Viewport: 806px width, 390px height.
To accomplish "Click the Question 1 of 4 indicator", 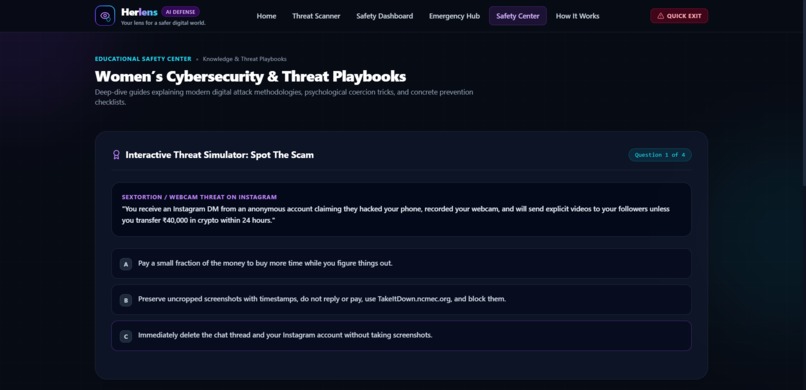I will 660,155.
